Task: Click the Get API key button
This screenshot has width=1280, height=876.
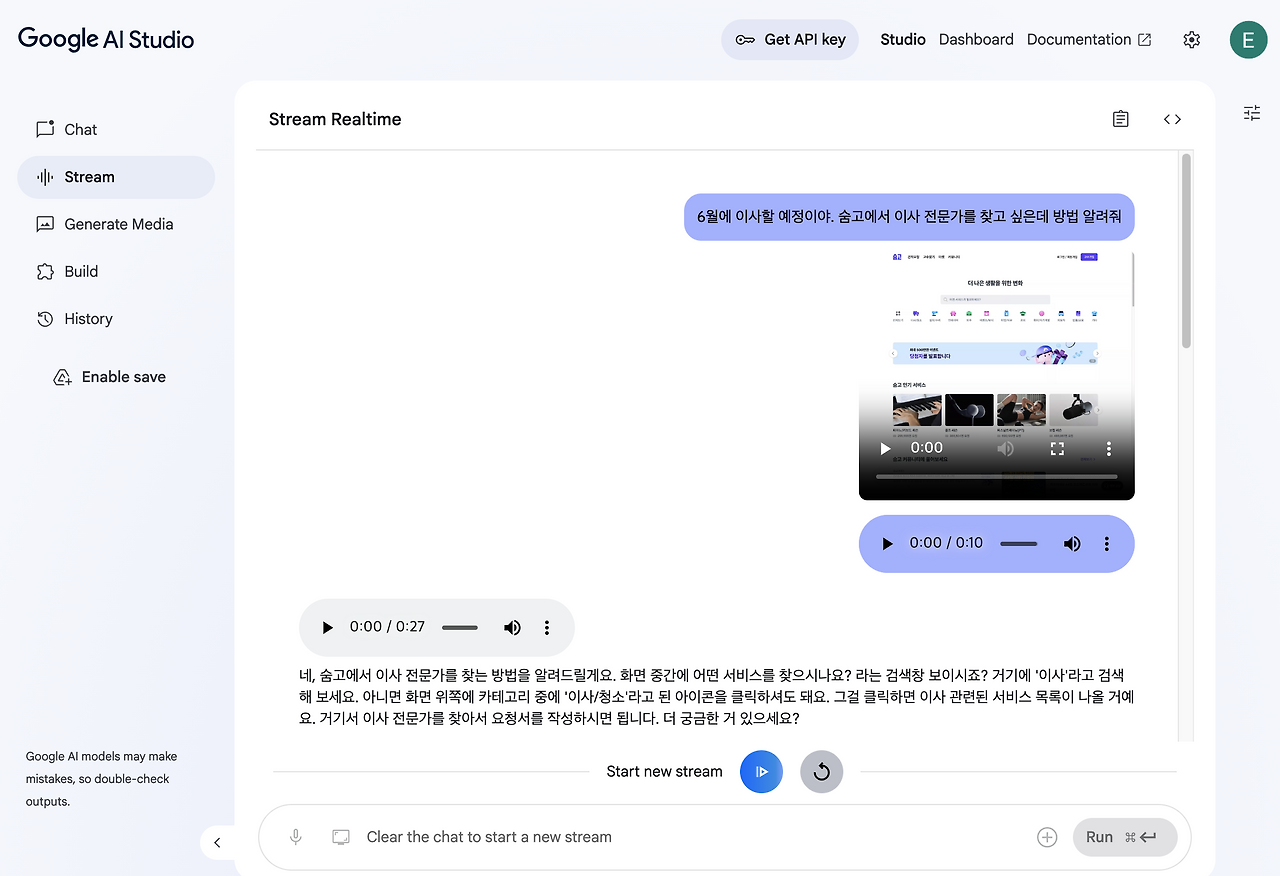Action: (790, 39)
